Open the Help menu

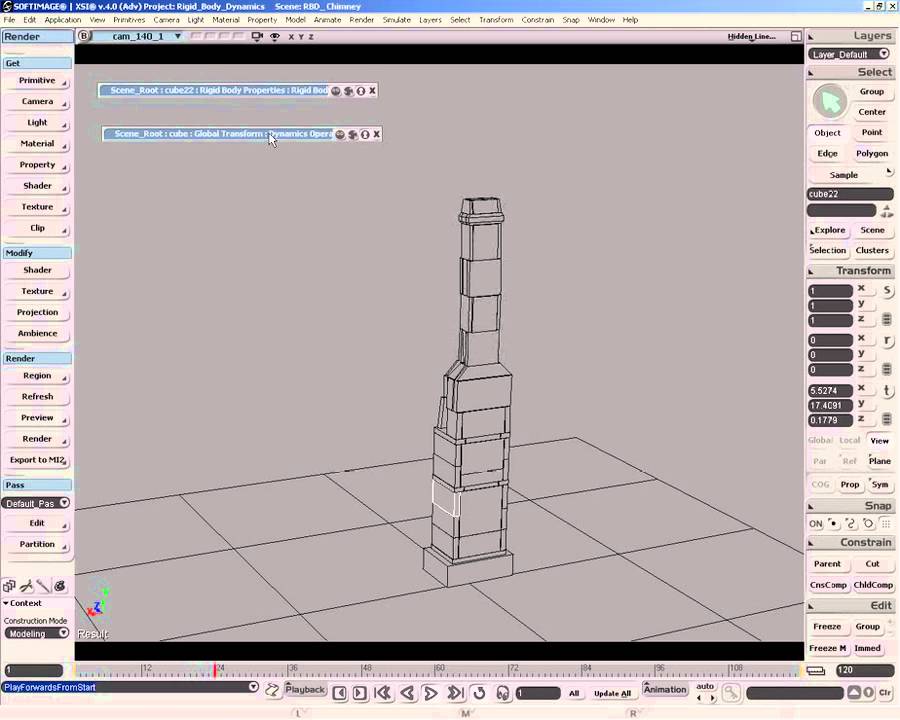tap(630, 20)
